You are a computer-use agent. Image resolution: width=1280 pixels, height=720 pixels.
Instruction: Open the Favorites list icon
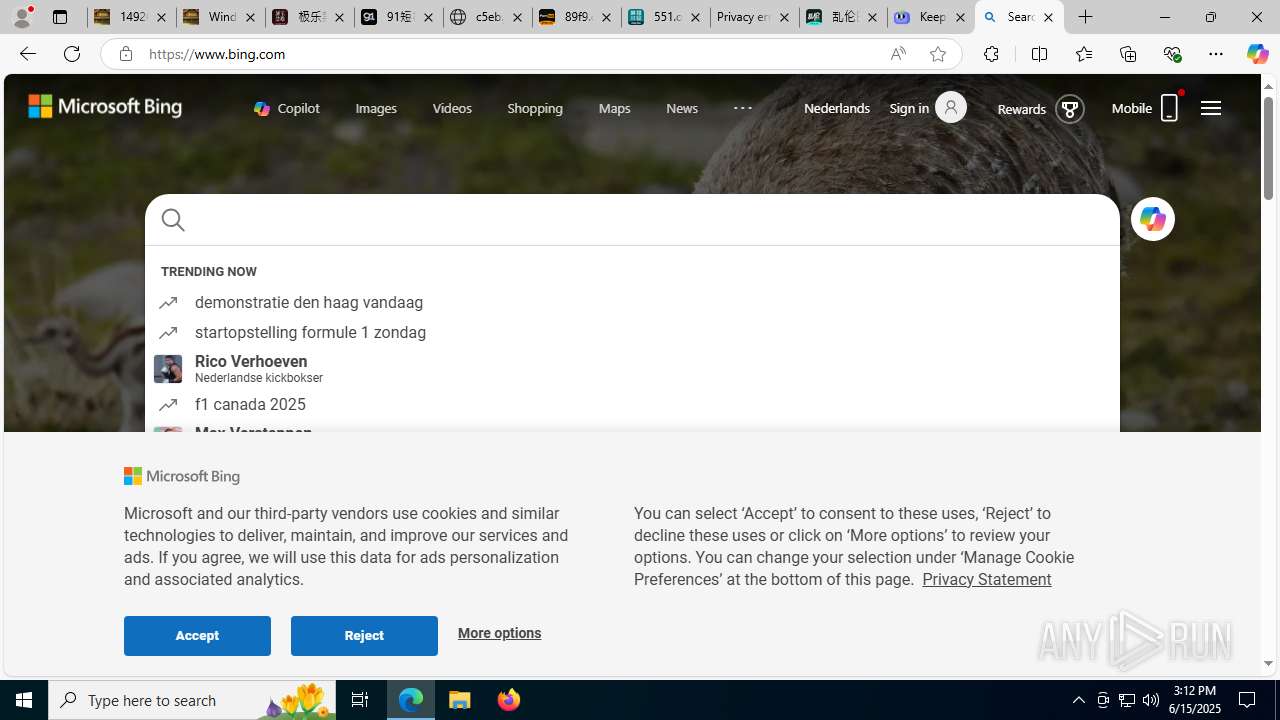pos(1083,54)
